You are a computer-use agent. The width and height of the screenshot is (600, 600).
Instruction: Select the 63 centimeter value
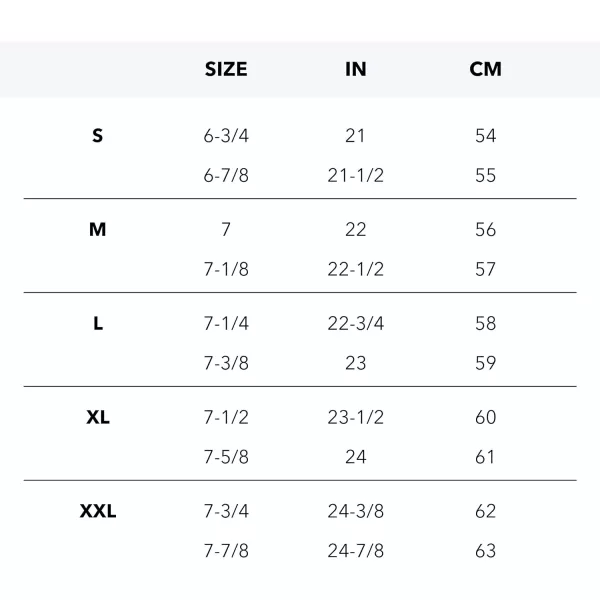[x=485, y=551]
